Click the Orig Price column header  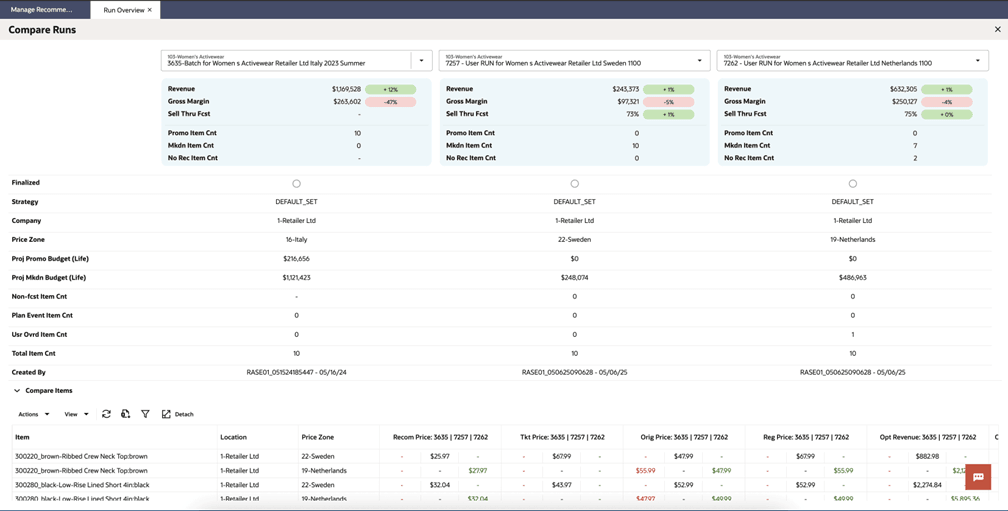click(x=684, y=437)
